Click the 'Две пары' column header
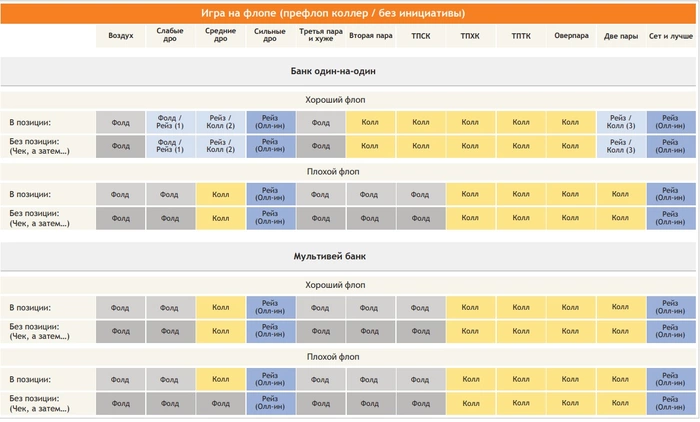The width and height of the screenshot is (700, 422). coord(621,36)
